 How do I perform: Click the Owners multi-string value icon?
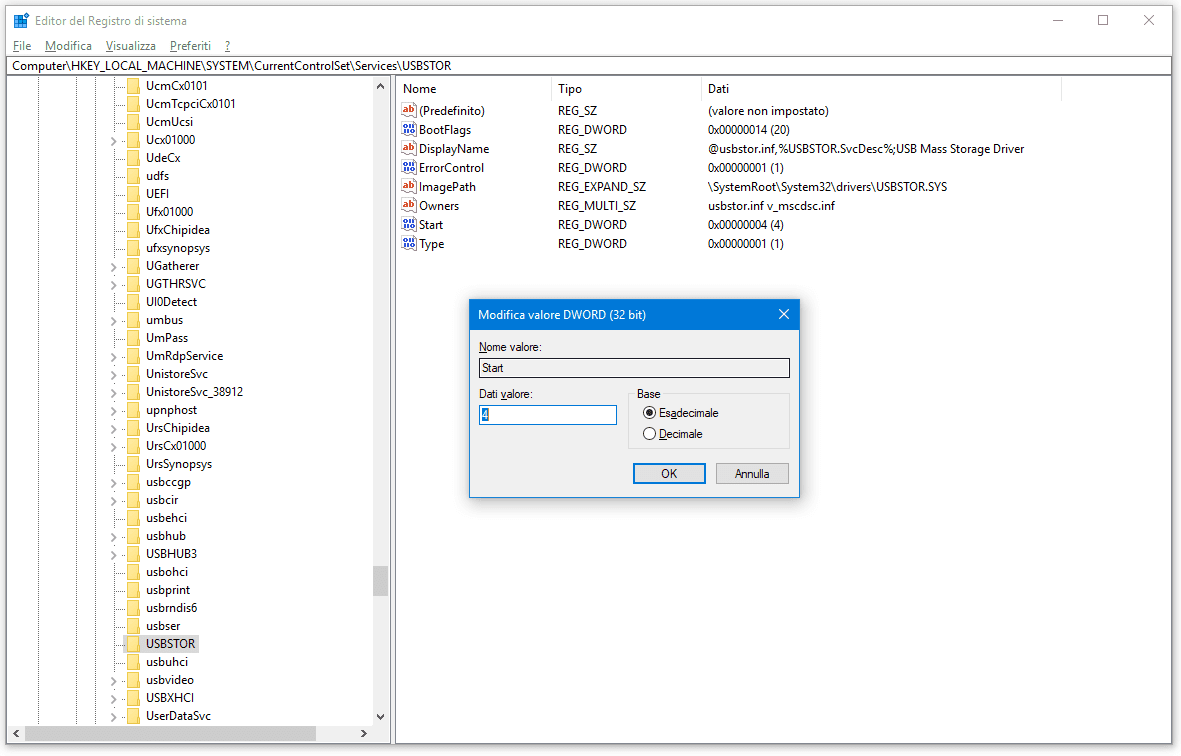(x=408, y=206)
